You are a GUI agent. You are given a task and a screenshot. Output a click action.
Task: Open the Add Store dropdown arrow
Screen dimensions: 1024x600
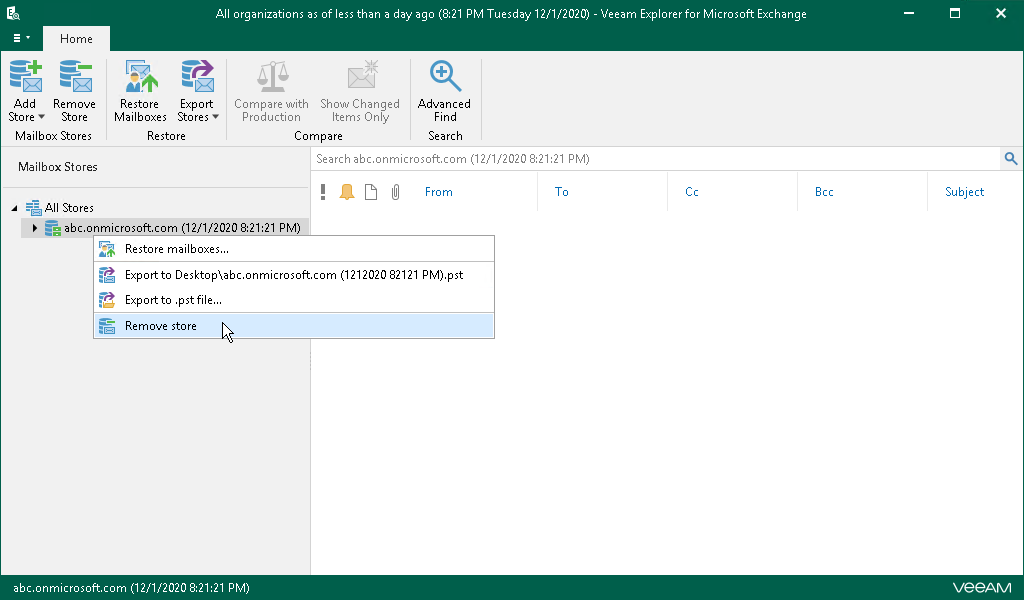41,117
